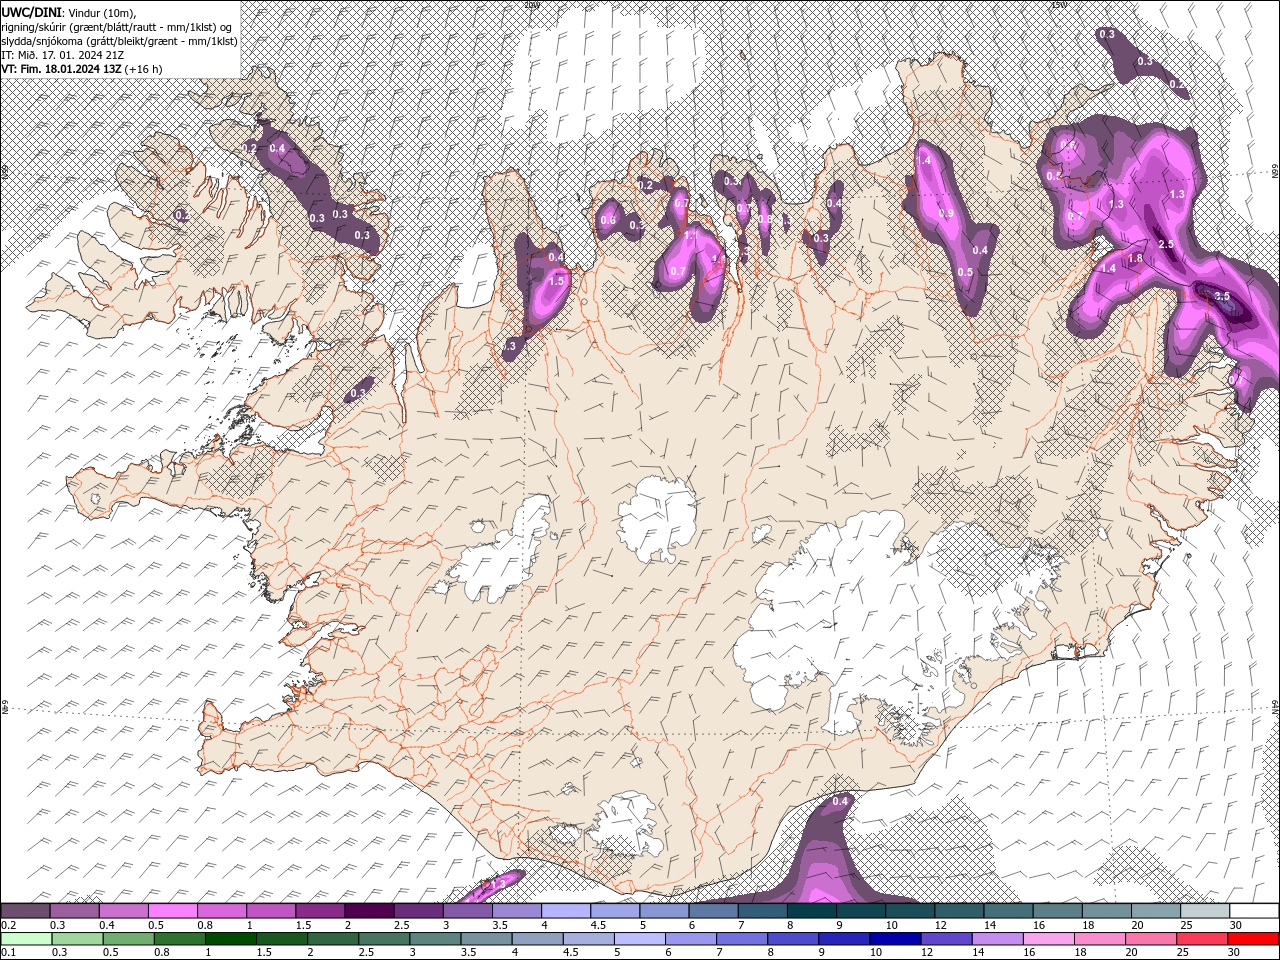Click the 0.1 label under the rain scale

pos(9,953)
